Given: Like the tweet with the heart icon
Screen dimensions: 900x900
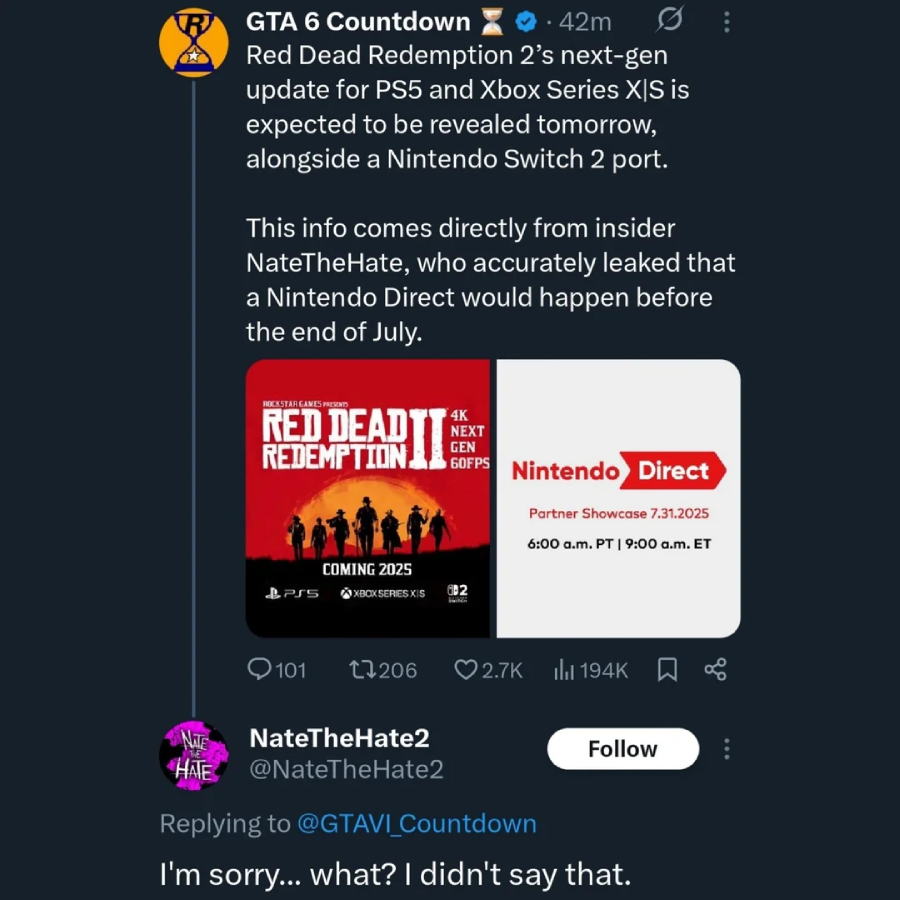Looking at the screenshot, I should coord(466,670).
